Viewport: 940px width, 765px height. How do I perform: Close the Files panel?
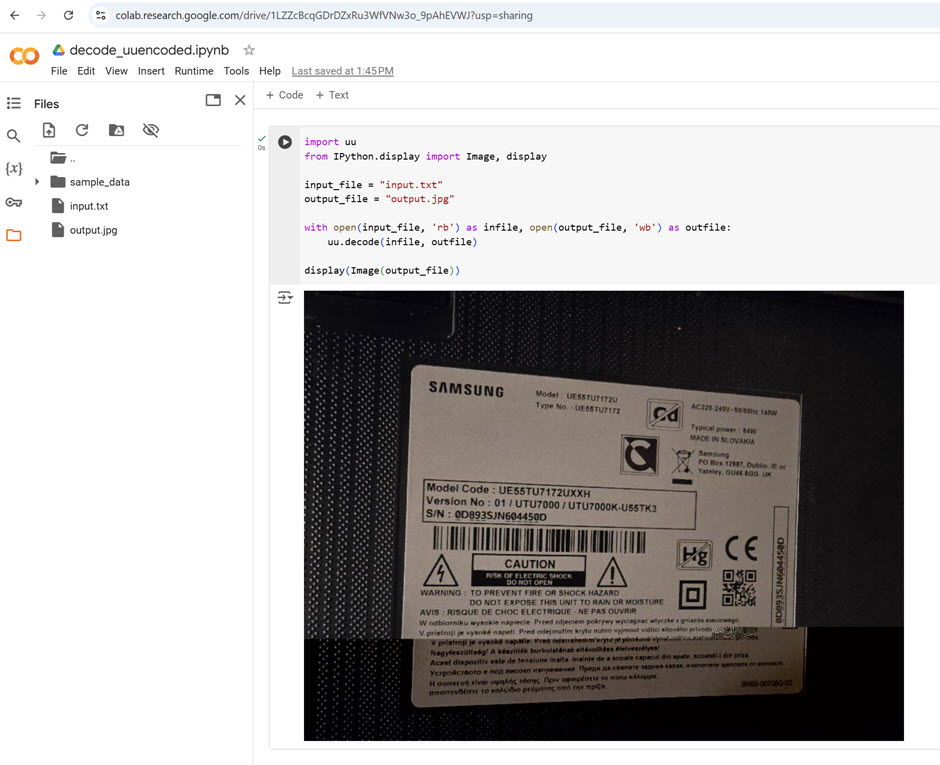click(240, 100)
